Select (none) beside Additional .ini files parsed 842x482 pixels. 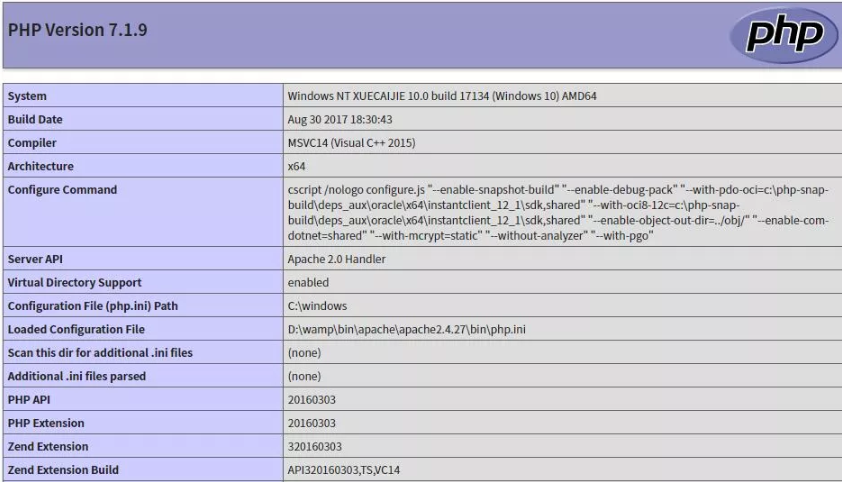(x=304, y=376)
